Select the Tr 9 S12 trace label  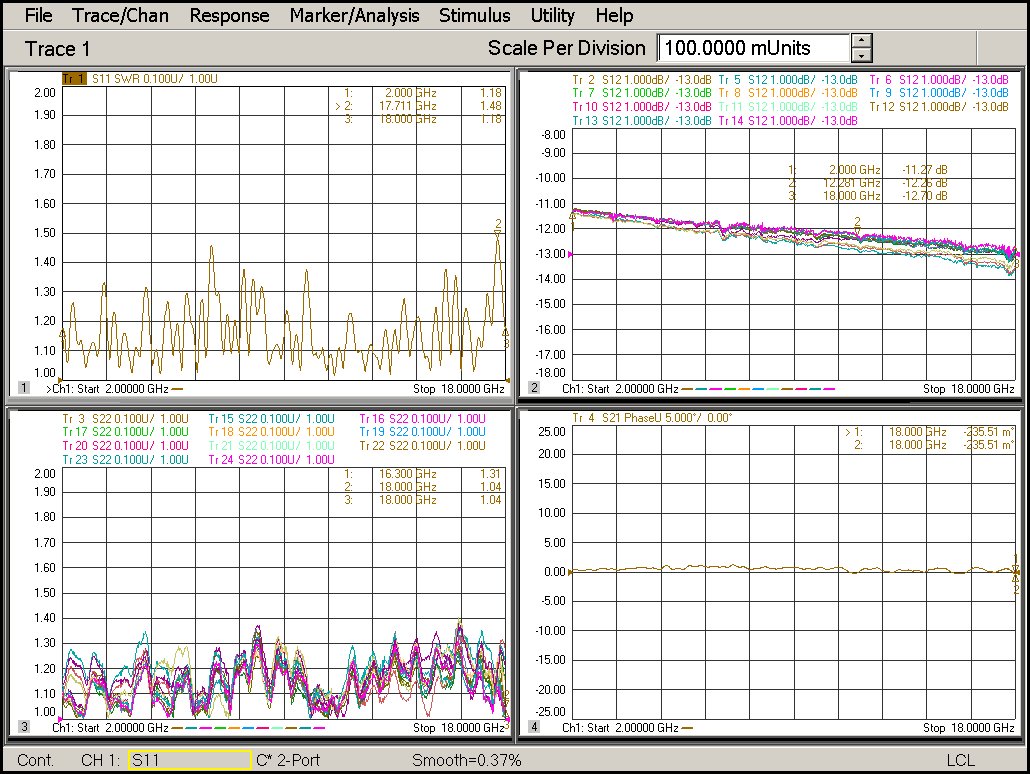[939, 93]
